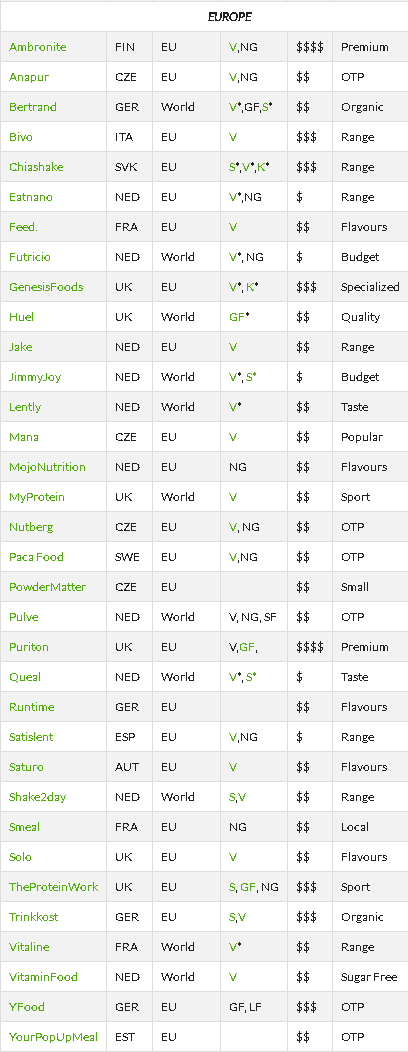Open the GenesisFoods link

coord(46,287)
